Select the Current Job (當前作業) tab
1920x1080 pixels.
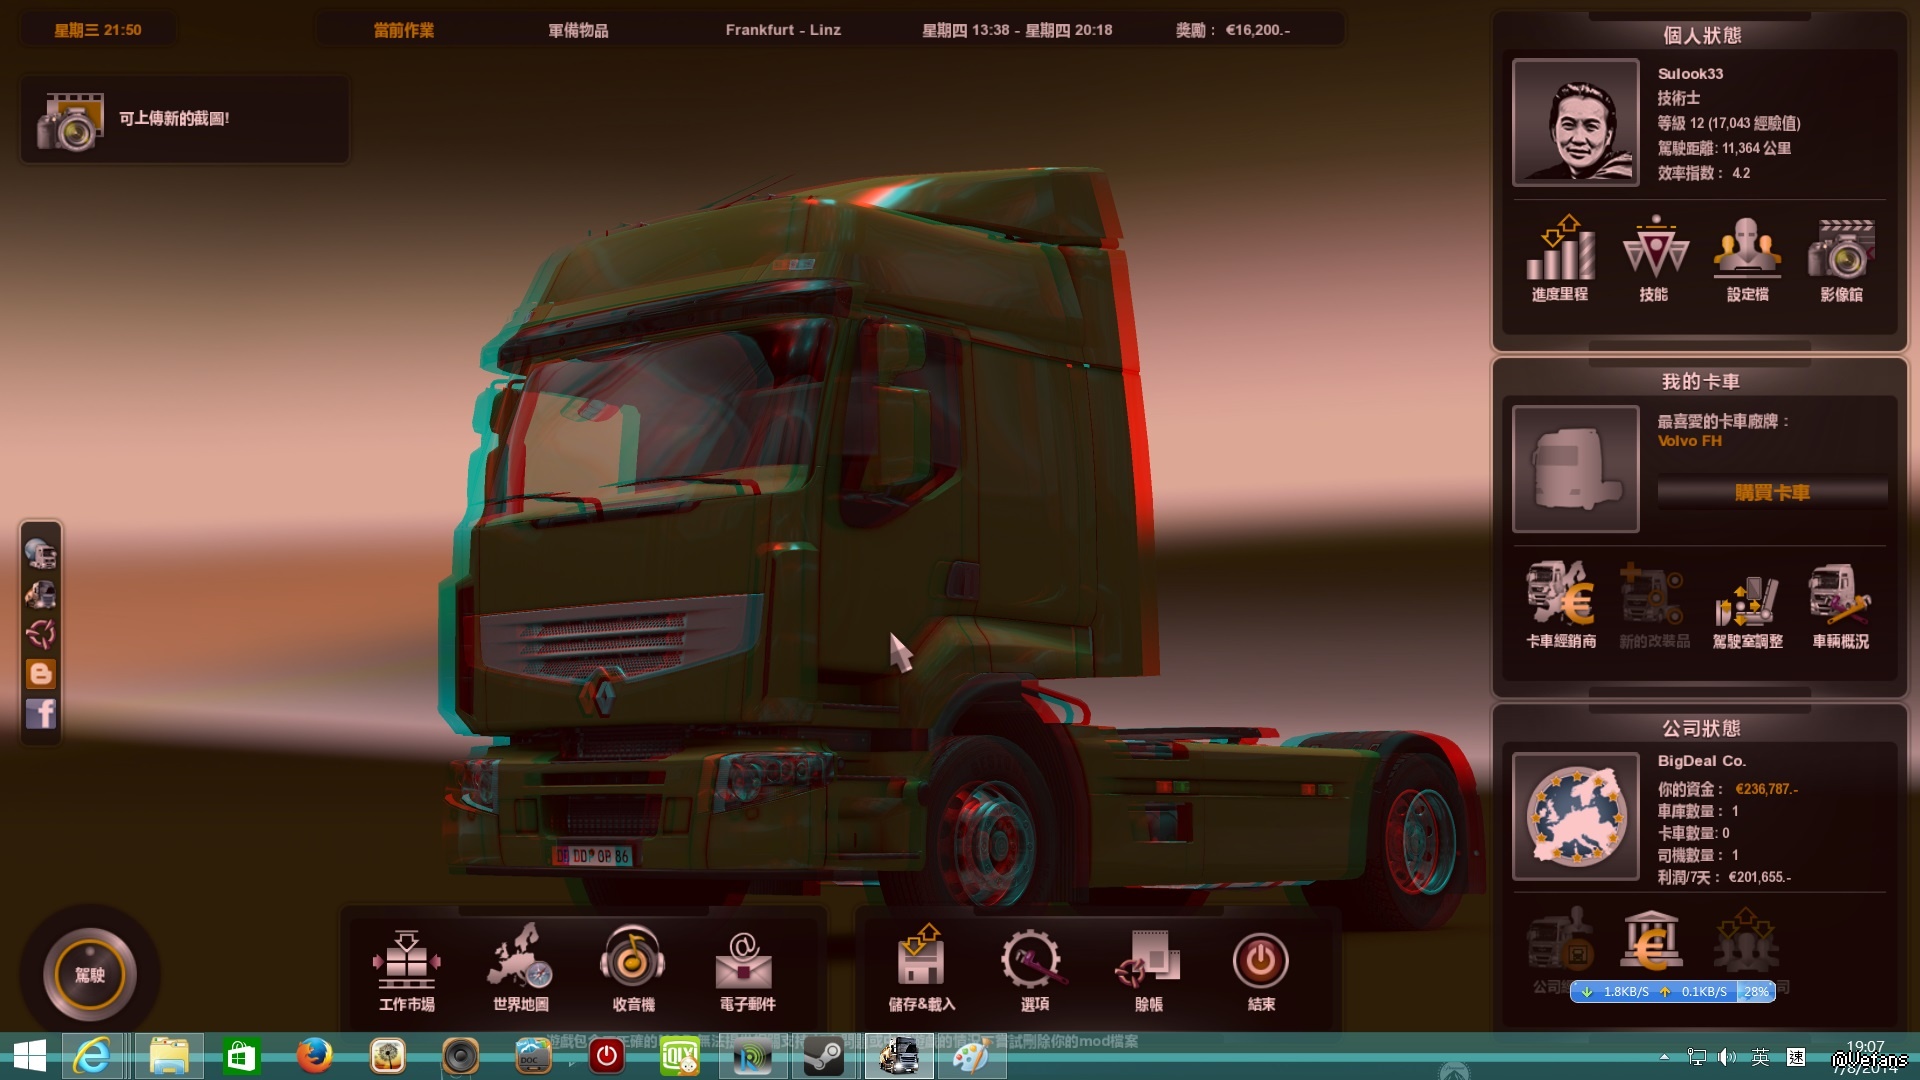pyautogui.click(x=404, y=30)
